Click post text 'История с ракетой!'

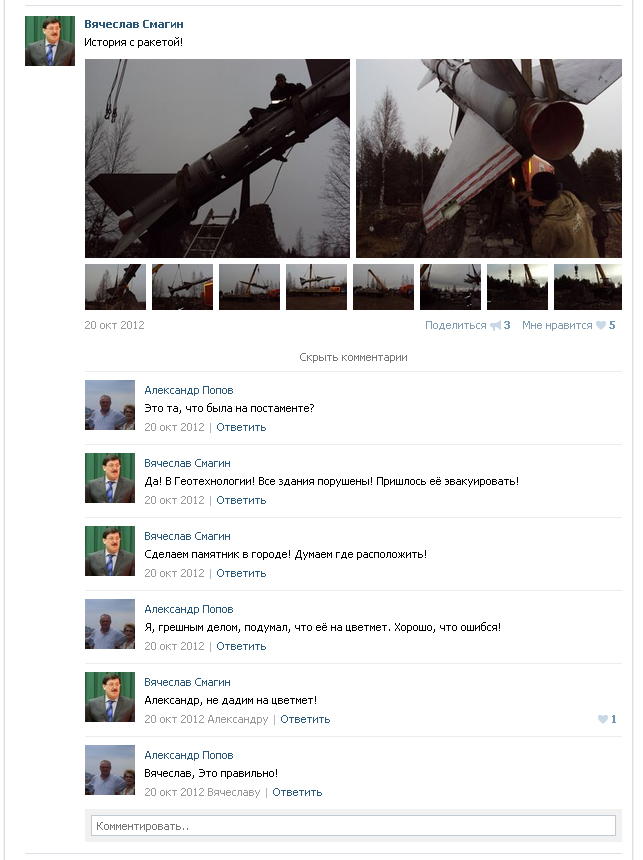pyautogui.click(x=133, y=42)
